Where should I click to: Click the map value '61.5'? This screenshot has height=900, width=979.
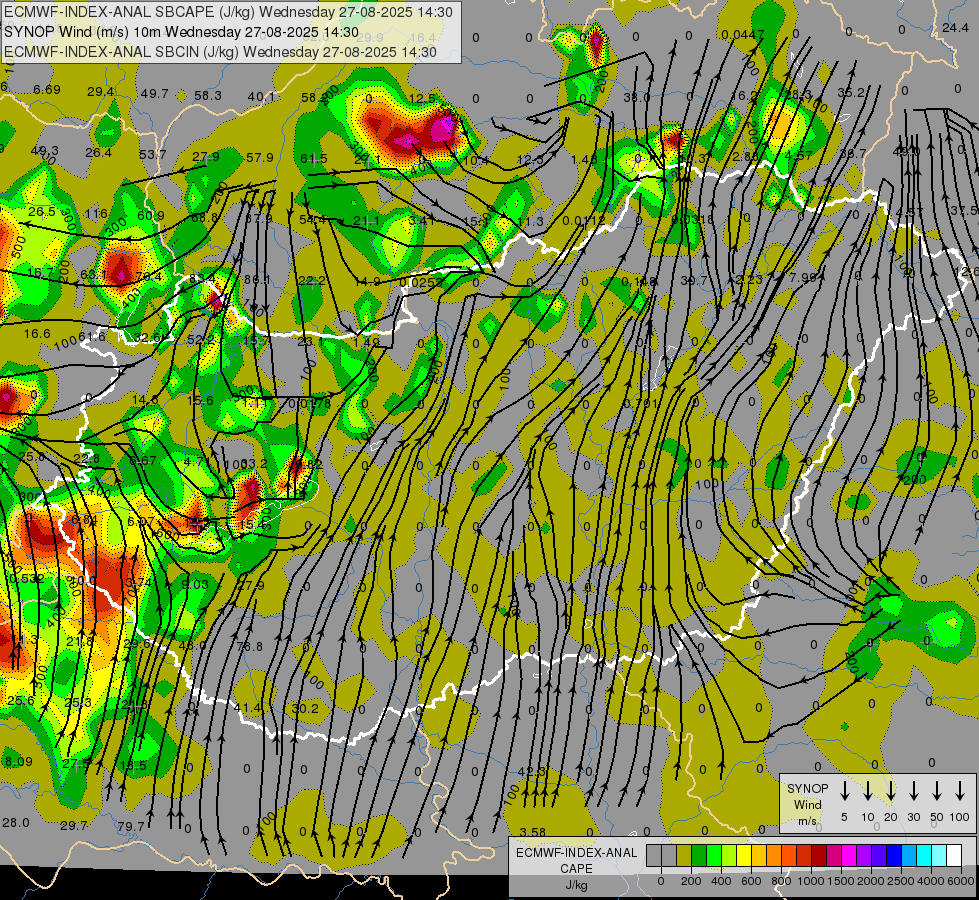coord(313,159)
